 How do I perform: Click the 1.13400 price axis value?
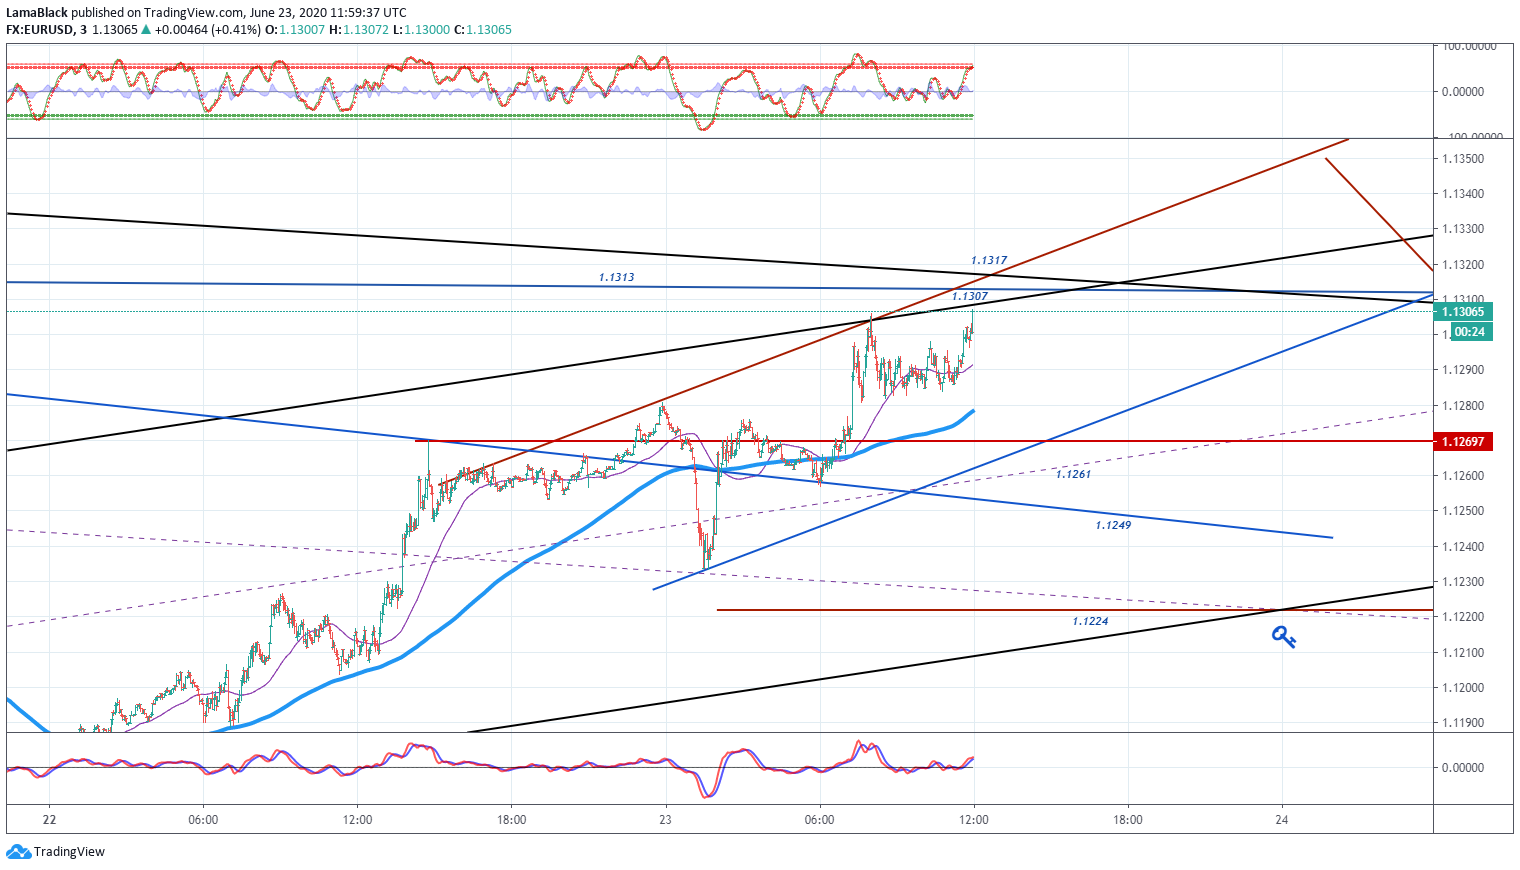pyautogui.click(x=1463, y=194)
